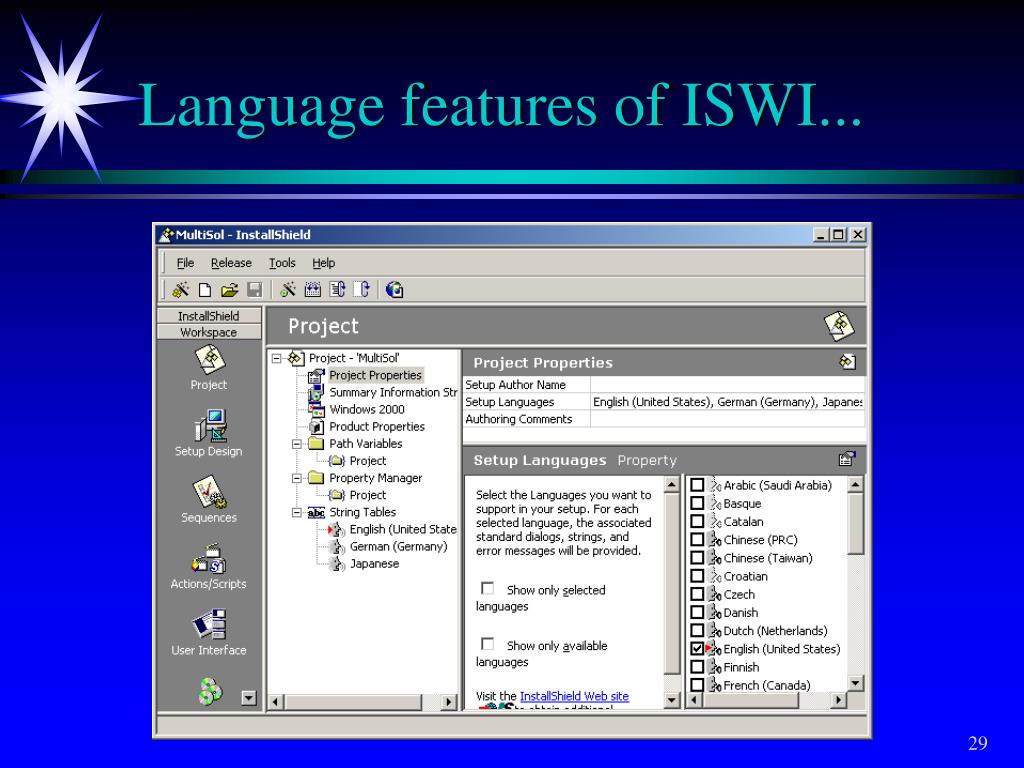Screen dimensions: 1024x768
Task: Click tree pane horizontal scroll right arrow
Action: 448,702
